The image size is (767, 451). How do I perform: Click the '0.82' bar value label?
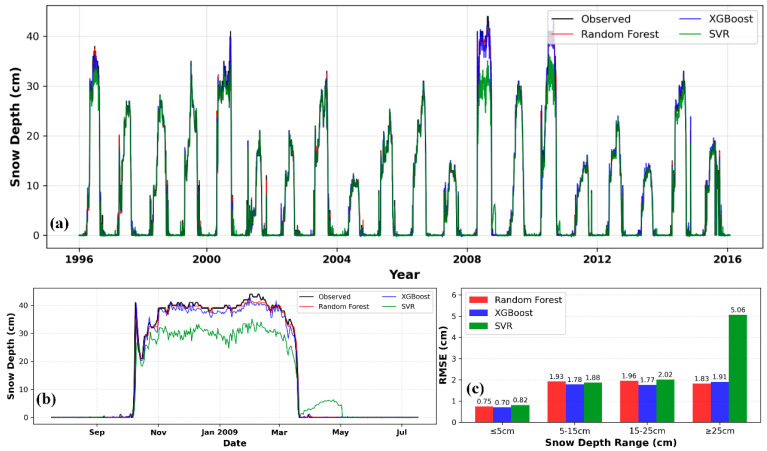pyautogui.click(x=520, y=400)
